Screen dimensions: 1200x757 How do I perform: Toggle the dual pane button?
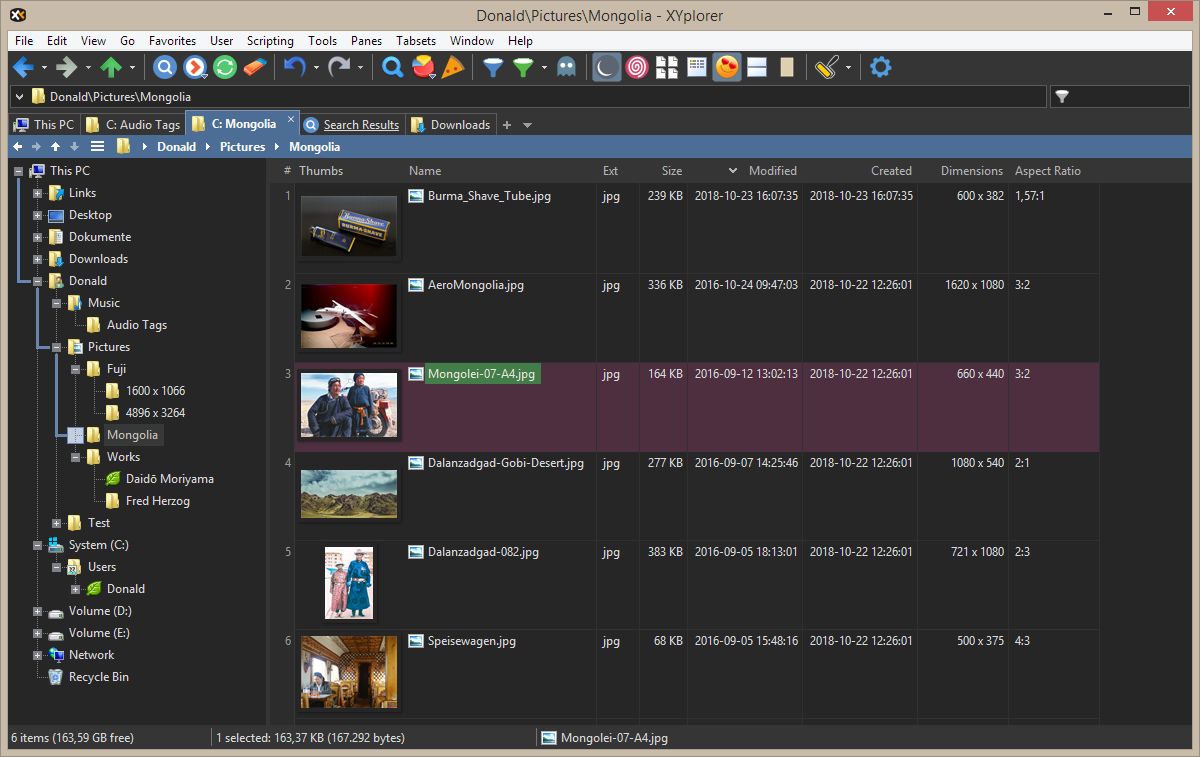tap(757, 68)
